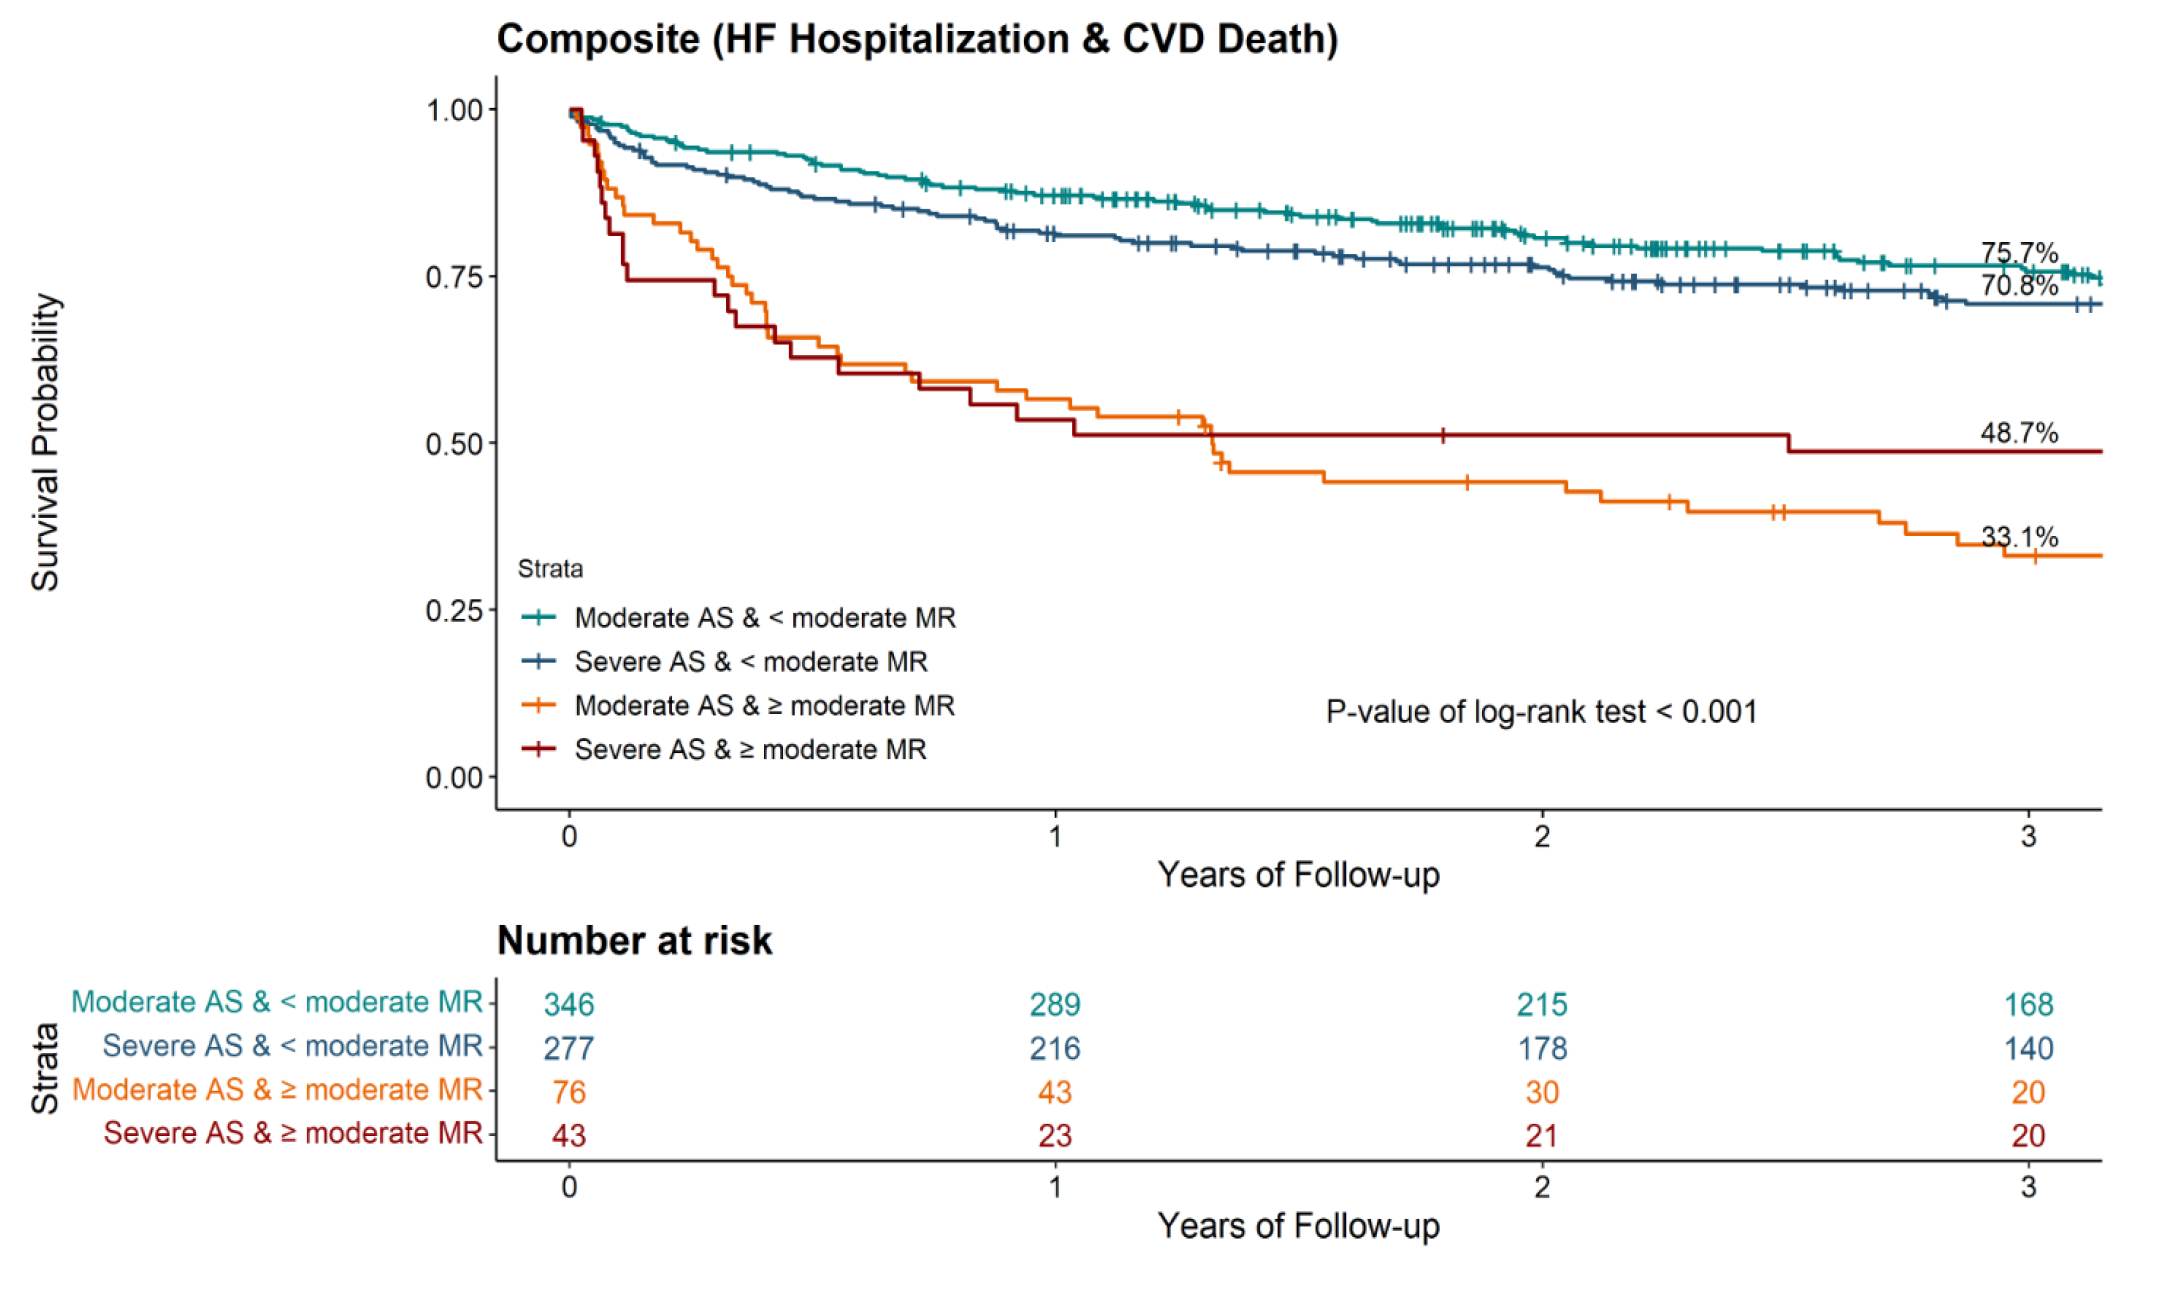This screenshot has height=1292, width=2172.
Task: Click the red Severe AS & ≥ moderate MR table row label
Action: point(293,1133)
